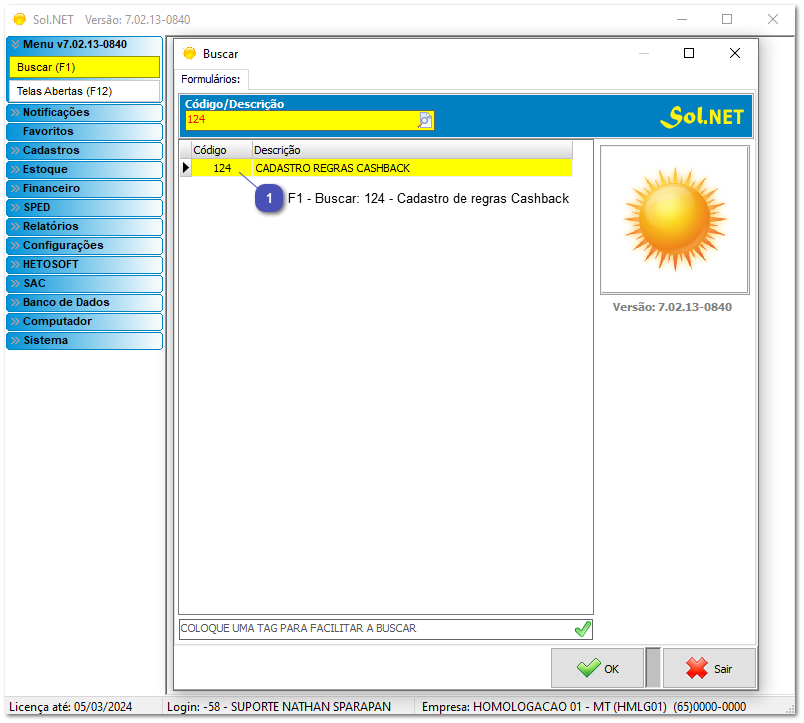Viewport: 804px width, 723px height.
Task: Click the row selector arrow beside code 124
Action: (185, 167)
